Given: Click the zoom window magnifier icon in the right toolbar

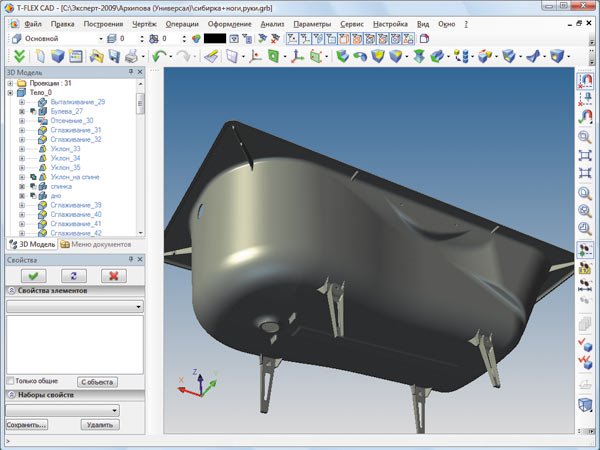Looking at the screenshot, I should coord(585,137).
